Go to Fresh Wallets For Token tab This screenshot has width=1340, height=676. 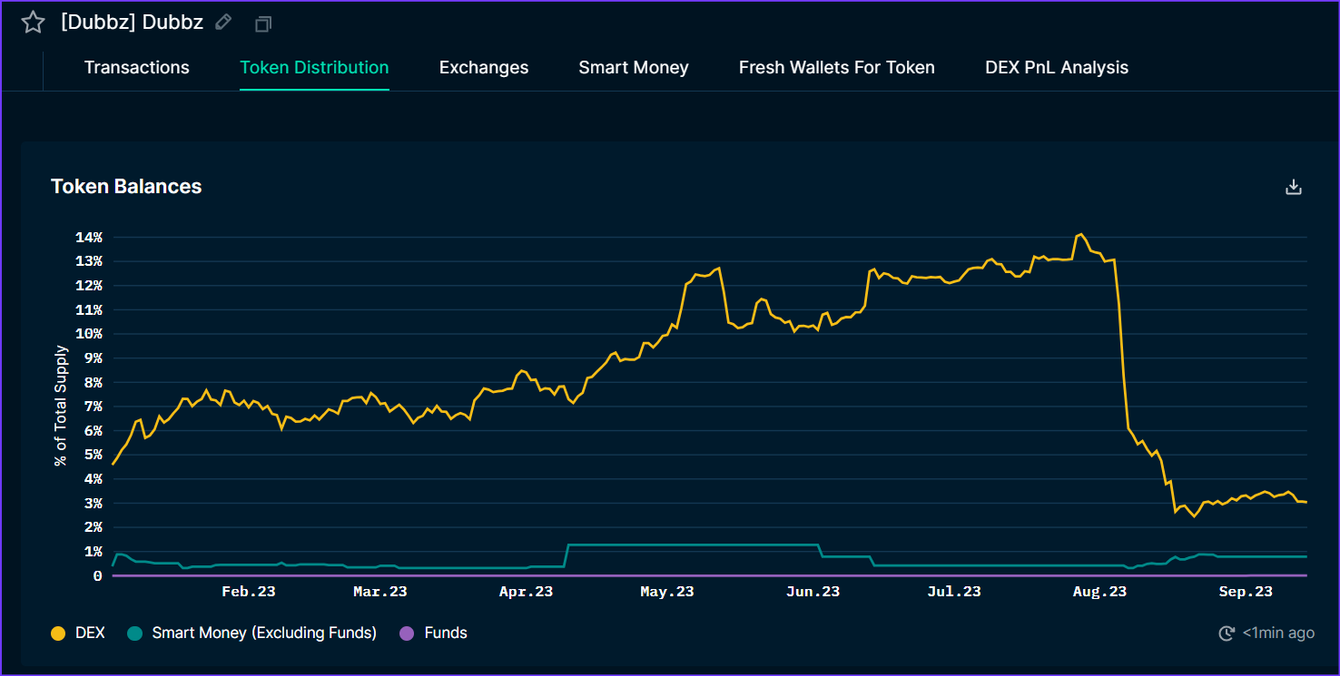tap(837, 67)
